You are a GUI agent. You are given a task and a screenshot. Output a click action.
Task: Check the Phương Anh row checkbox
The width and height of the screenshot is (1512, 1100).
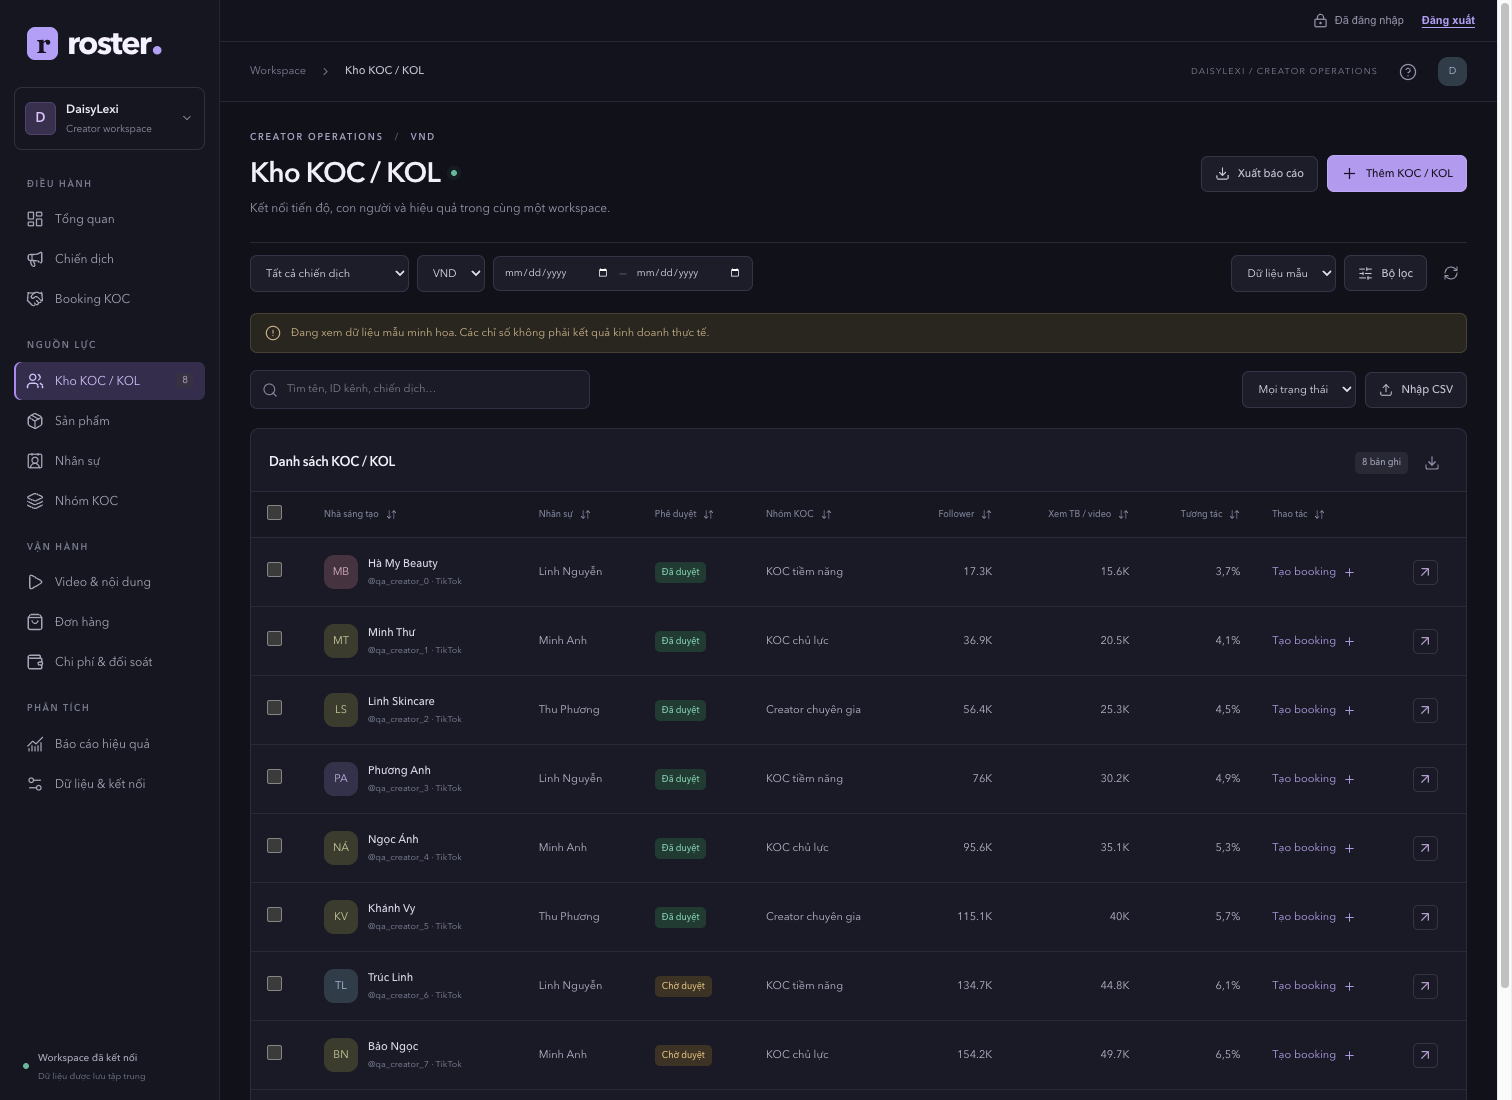[275, 777]
